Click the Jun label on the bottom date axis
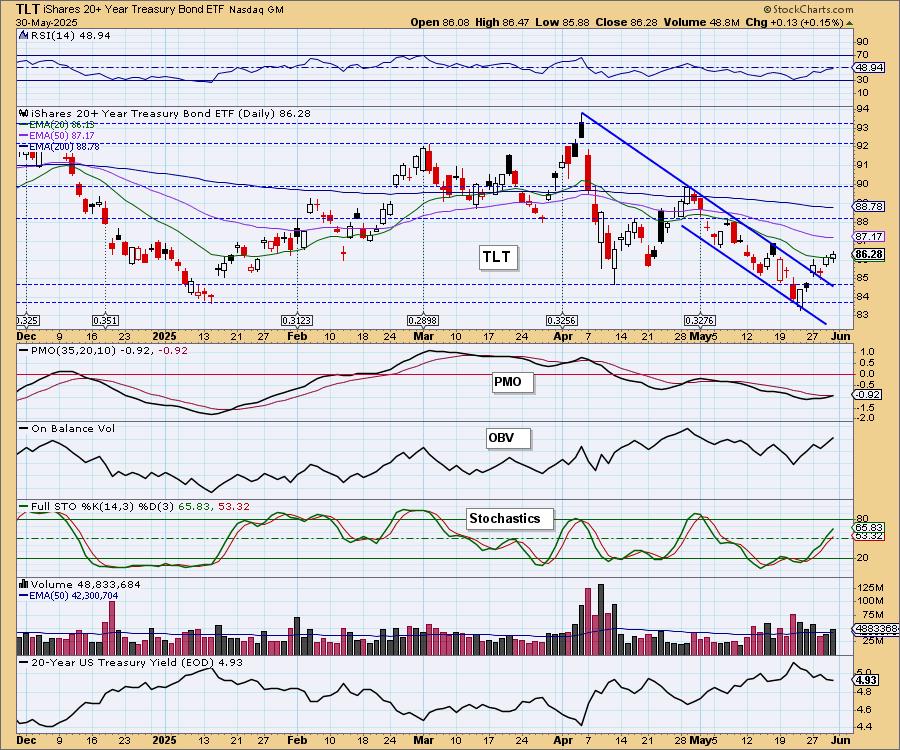900x750 pixels. point(841,740)
